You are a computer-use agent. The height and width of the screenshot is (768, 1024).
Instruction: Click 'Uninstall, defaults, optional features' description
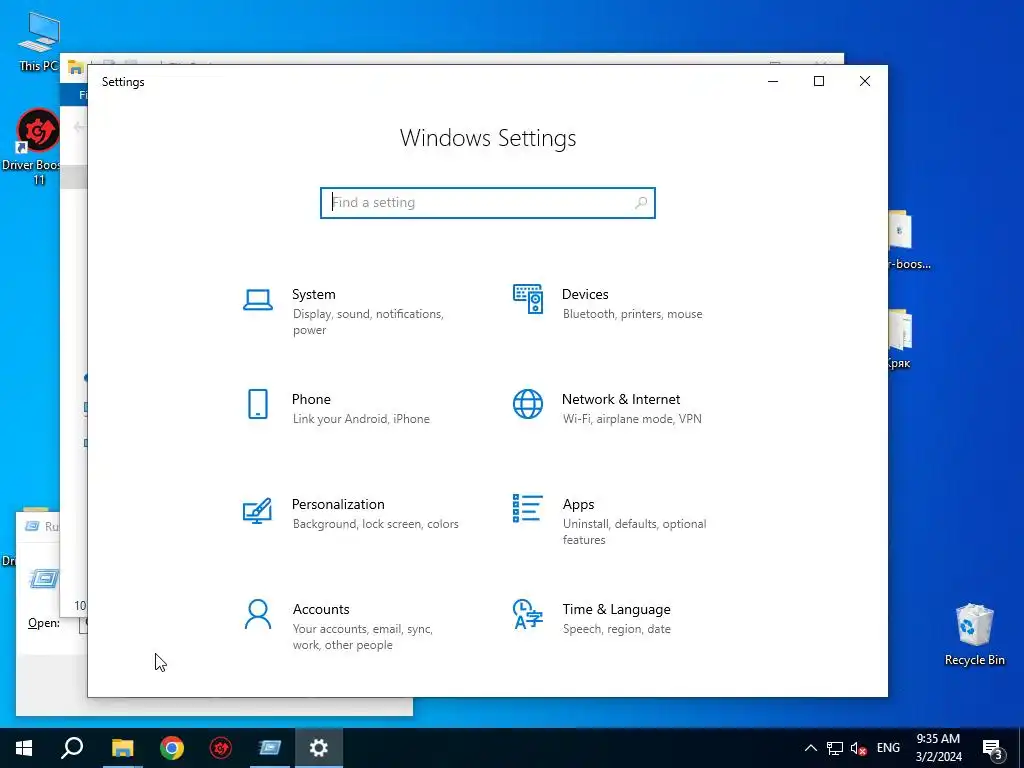click(x=635, y=532)
